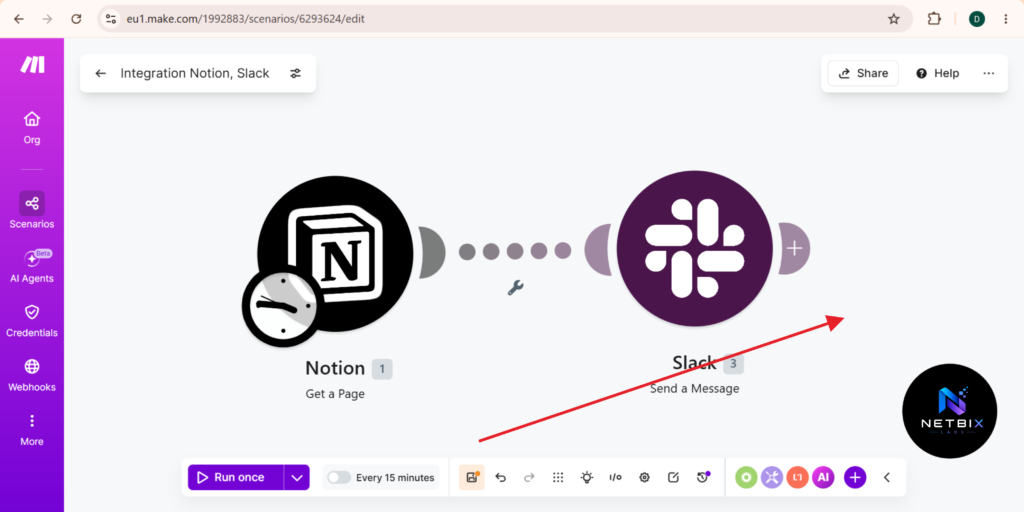Open Help

point(937,73)
